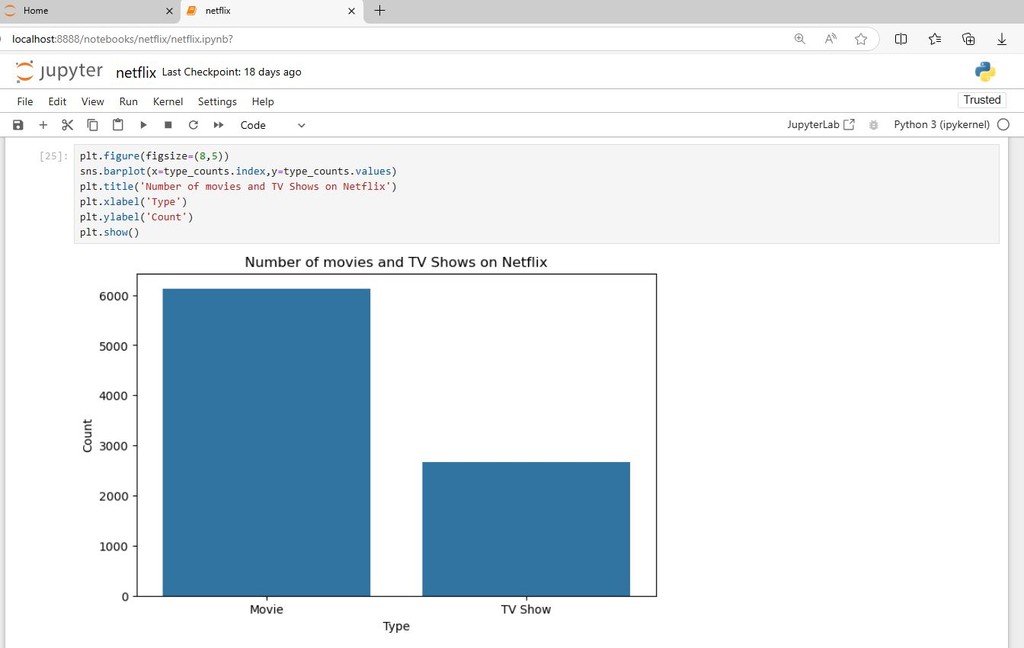Open browser downloads icon
Screen dimensions: 1024x648
[1002, 39]
